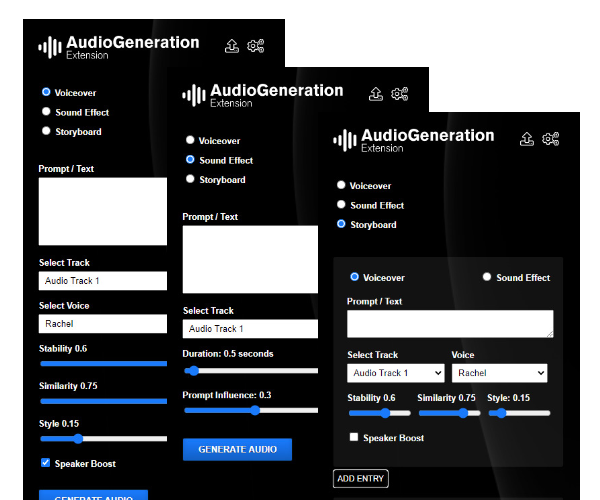
Task: Select Voiceover radio in the Voiceover panel
Action: pos(46,92)
